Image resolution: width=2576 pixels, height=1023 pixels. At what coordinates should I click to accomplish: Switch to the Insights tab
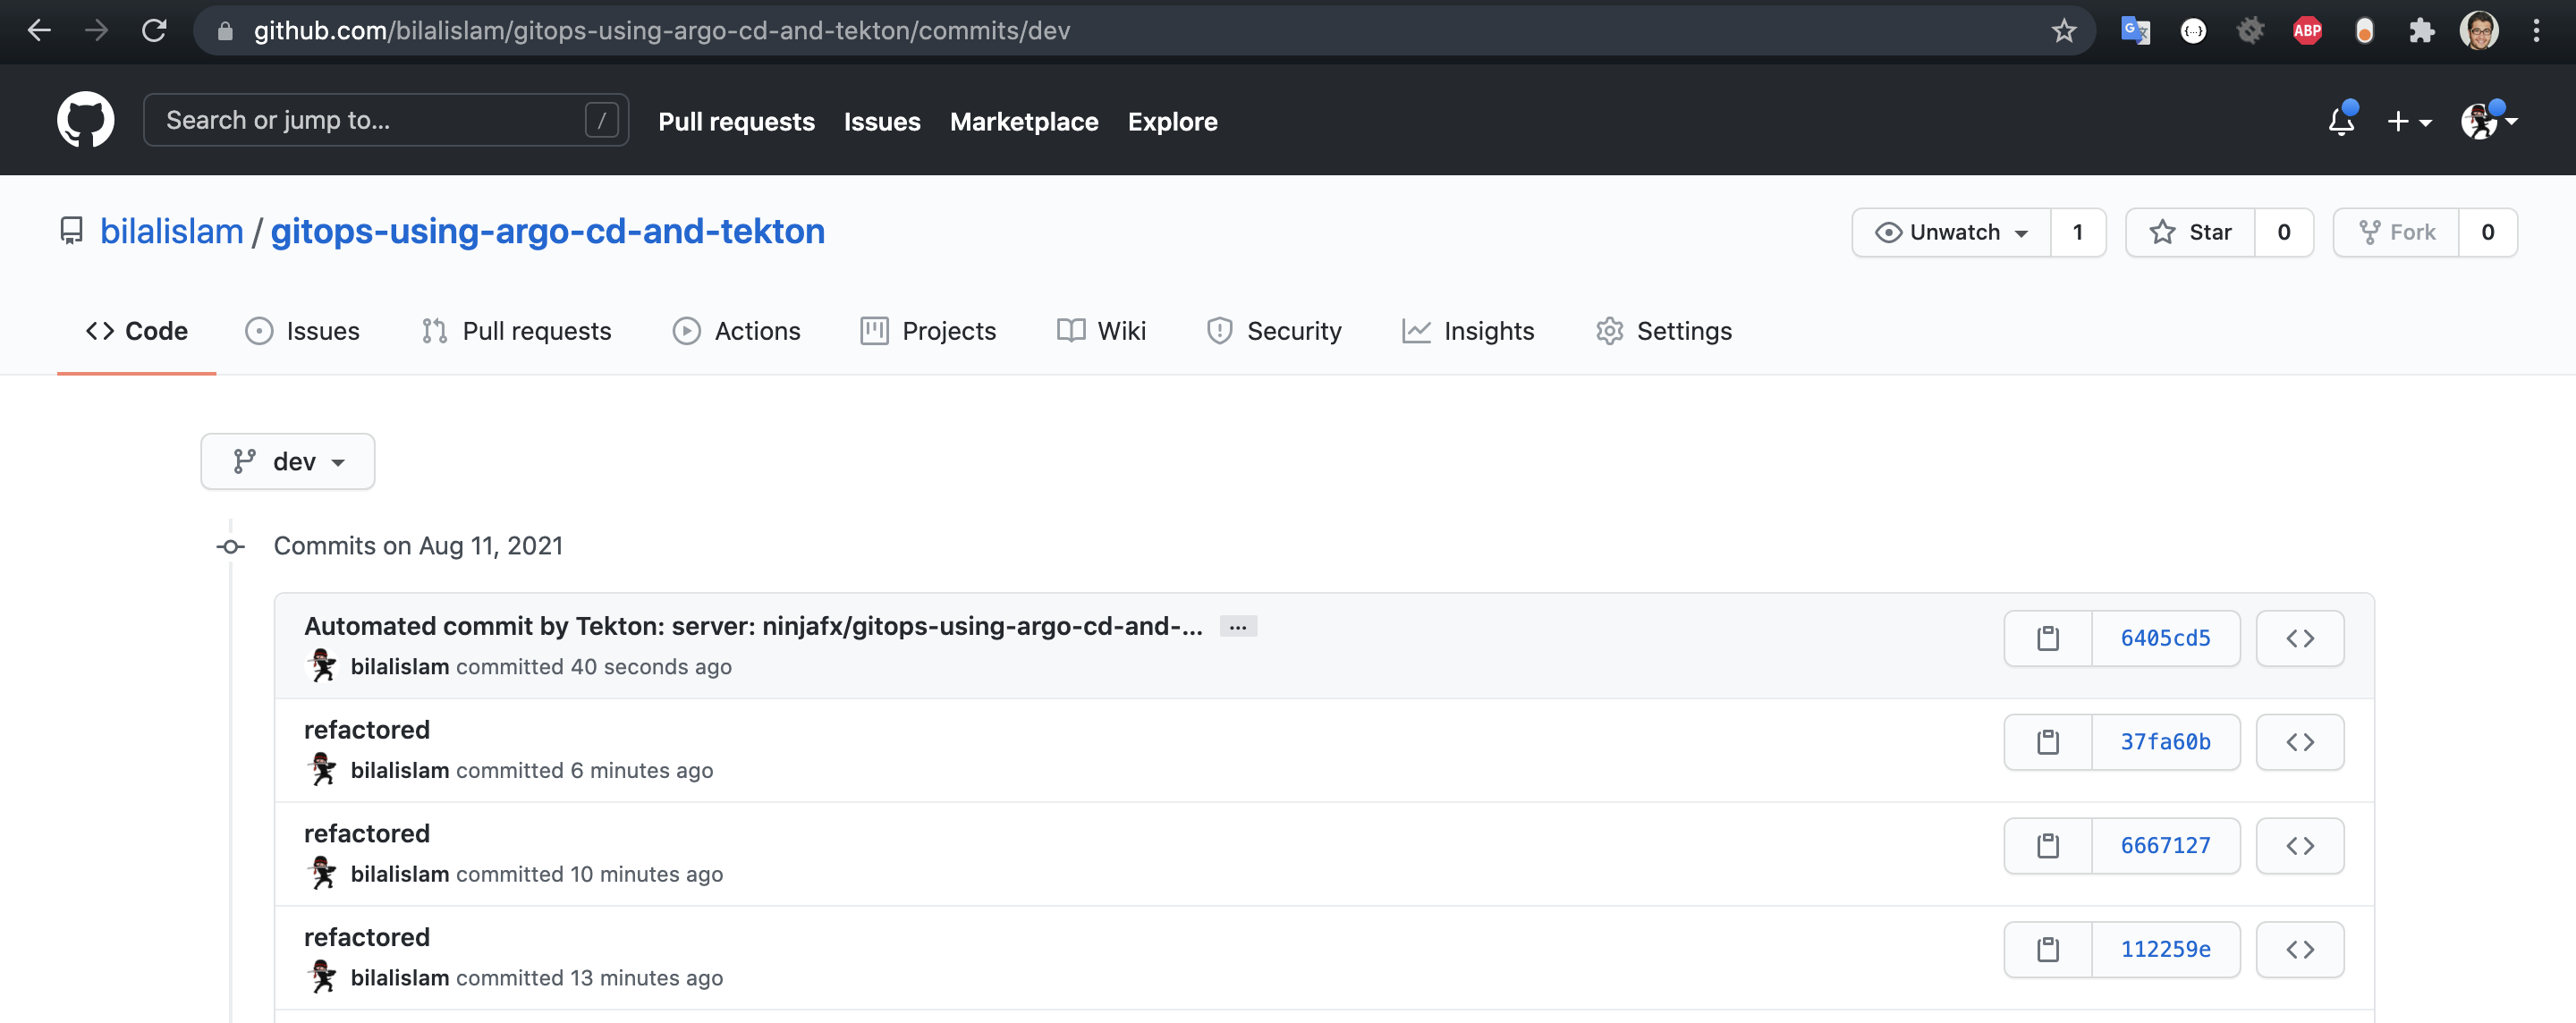pyautogui.click(x=1468, y=331)
